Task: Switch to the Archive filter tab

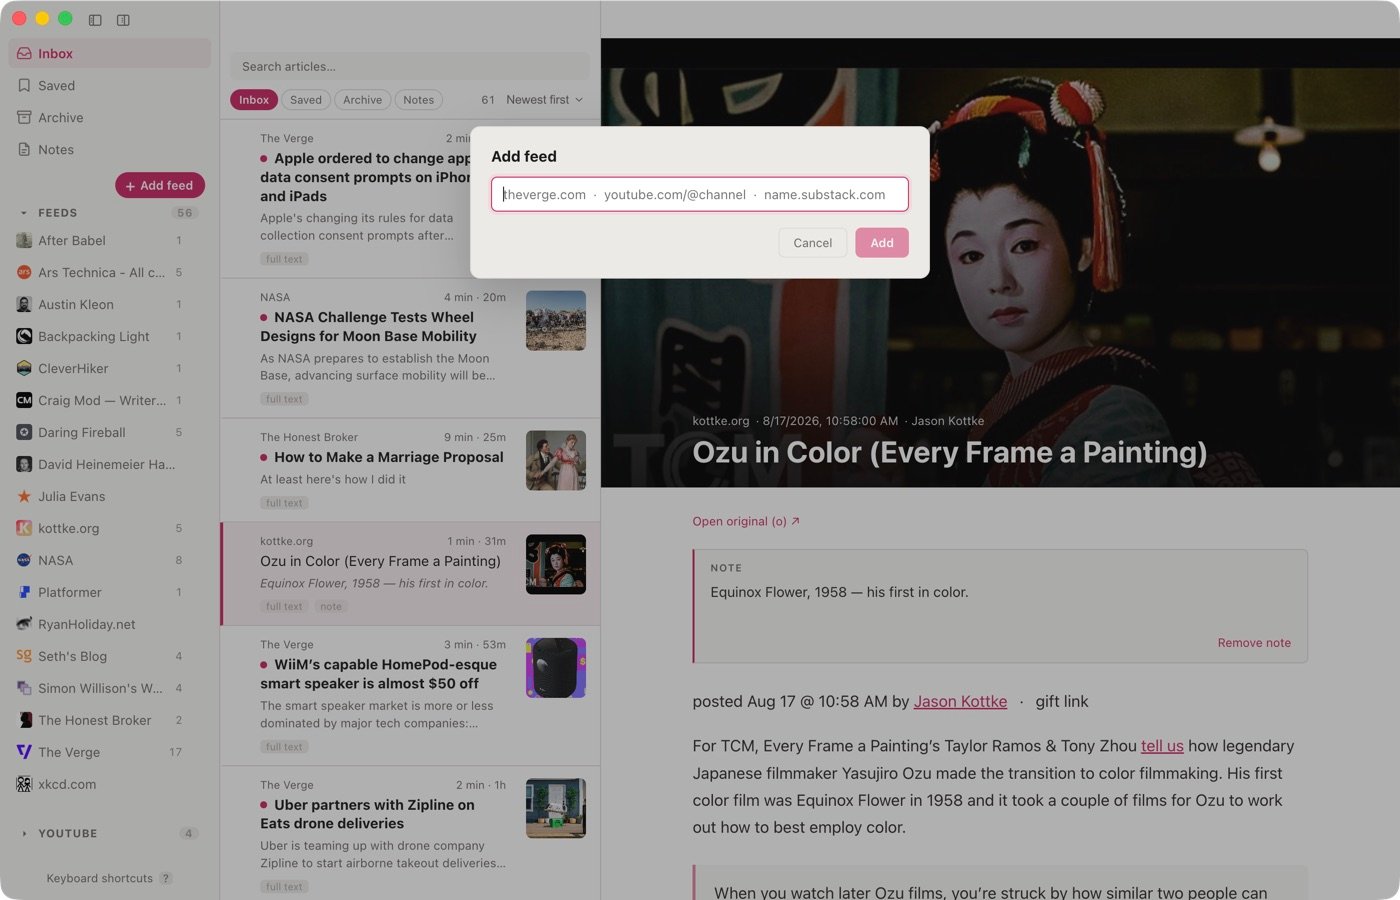Action: (362, 100)
